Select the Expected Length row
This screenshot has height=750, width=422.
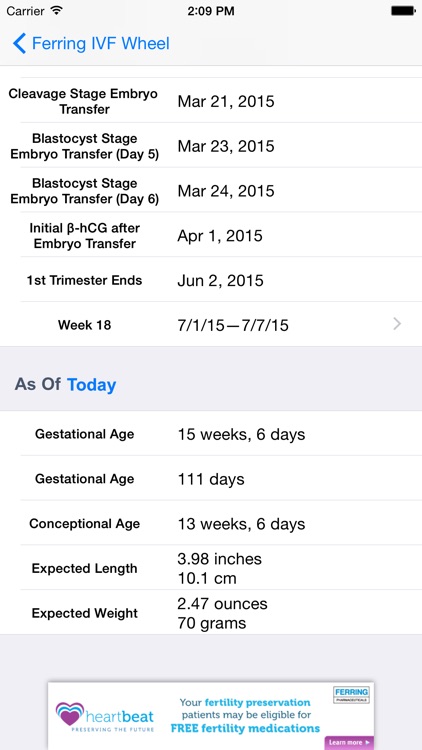pyautogui.click(x=211, y=568)
